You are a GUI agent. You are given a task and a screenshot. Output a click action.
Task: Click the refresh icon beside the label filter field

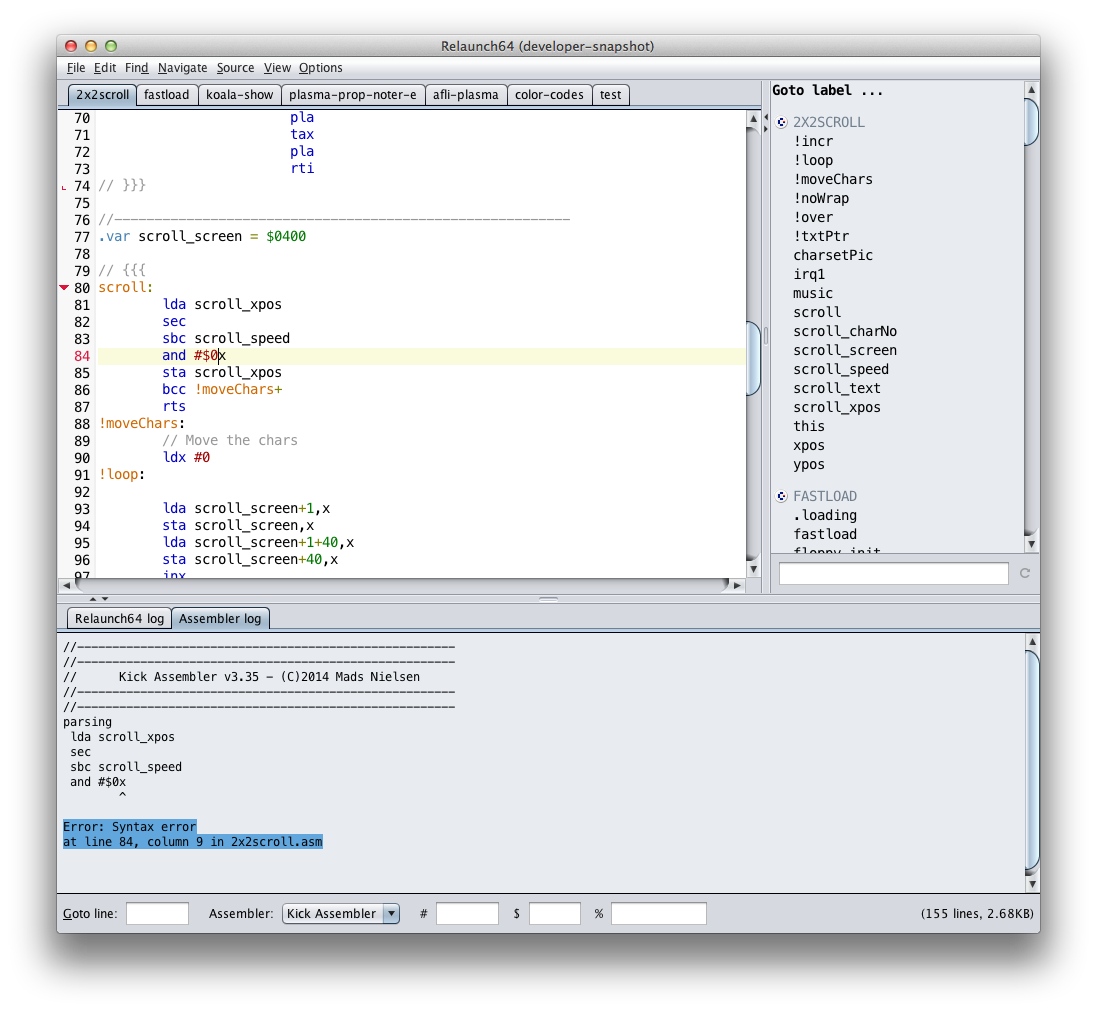(1024, 573)
